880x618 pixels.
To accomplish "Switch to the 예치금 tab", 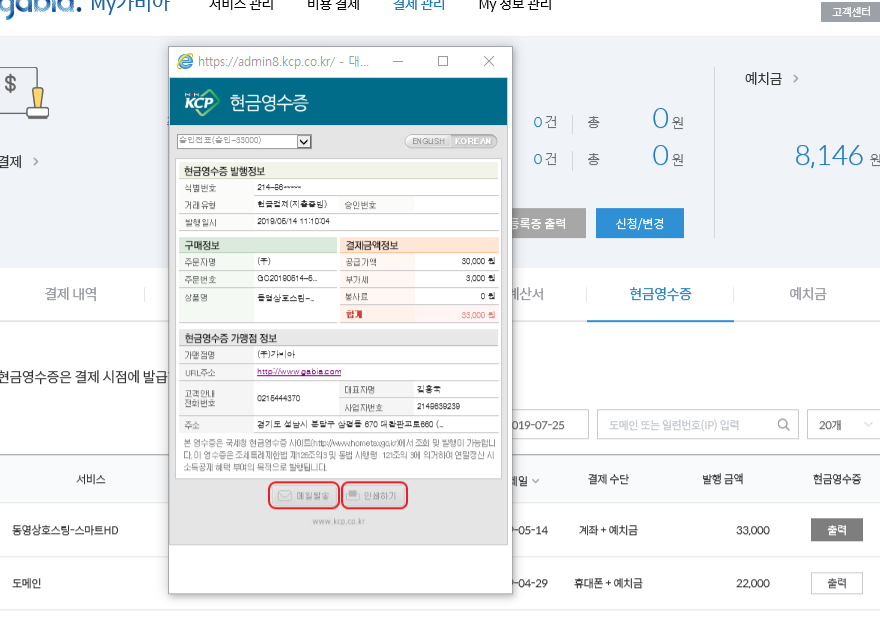I will tap(808, 294).
